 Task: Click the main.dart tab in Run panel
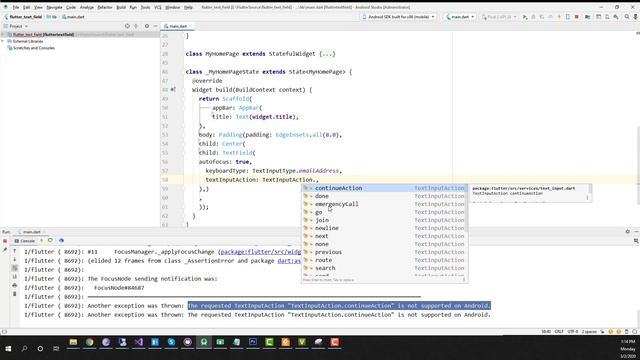[31, 232]
